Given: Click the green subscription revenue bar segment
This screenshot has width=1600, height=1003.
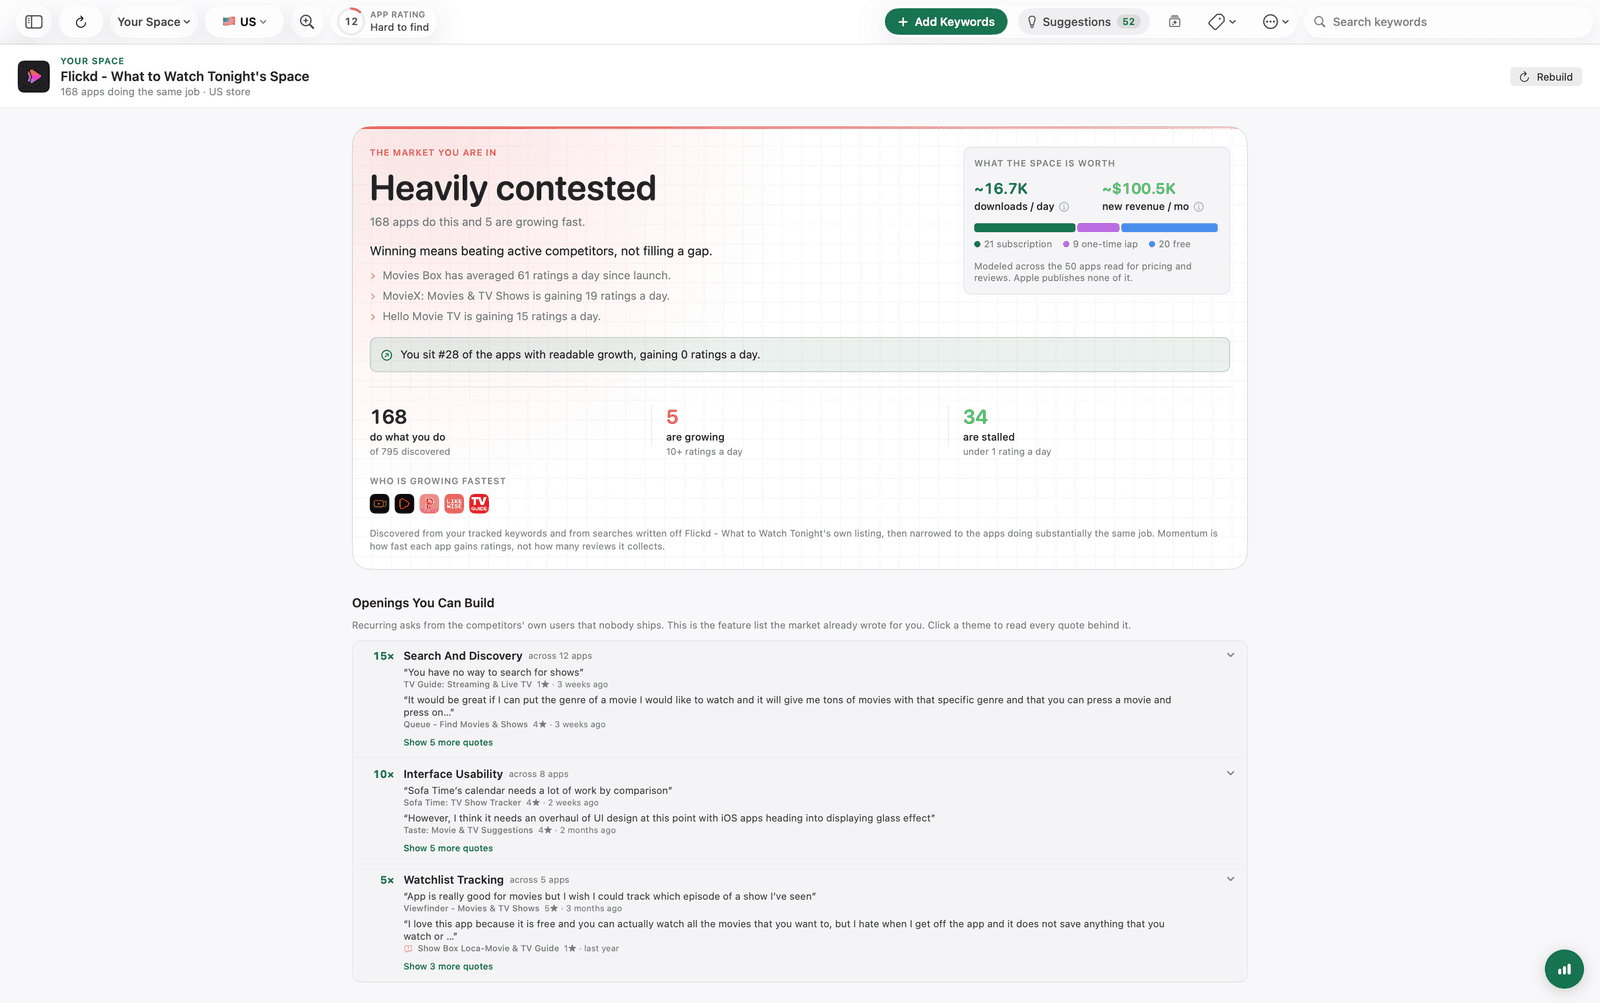Looking at the screenshot, I should [1024, 228].
